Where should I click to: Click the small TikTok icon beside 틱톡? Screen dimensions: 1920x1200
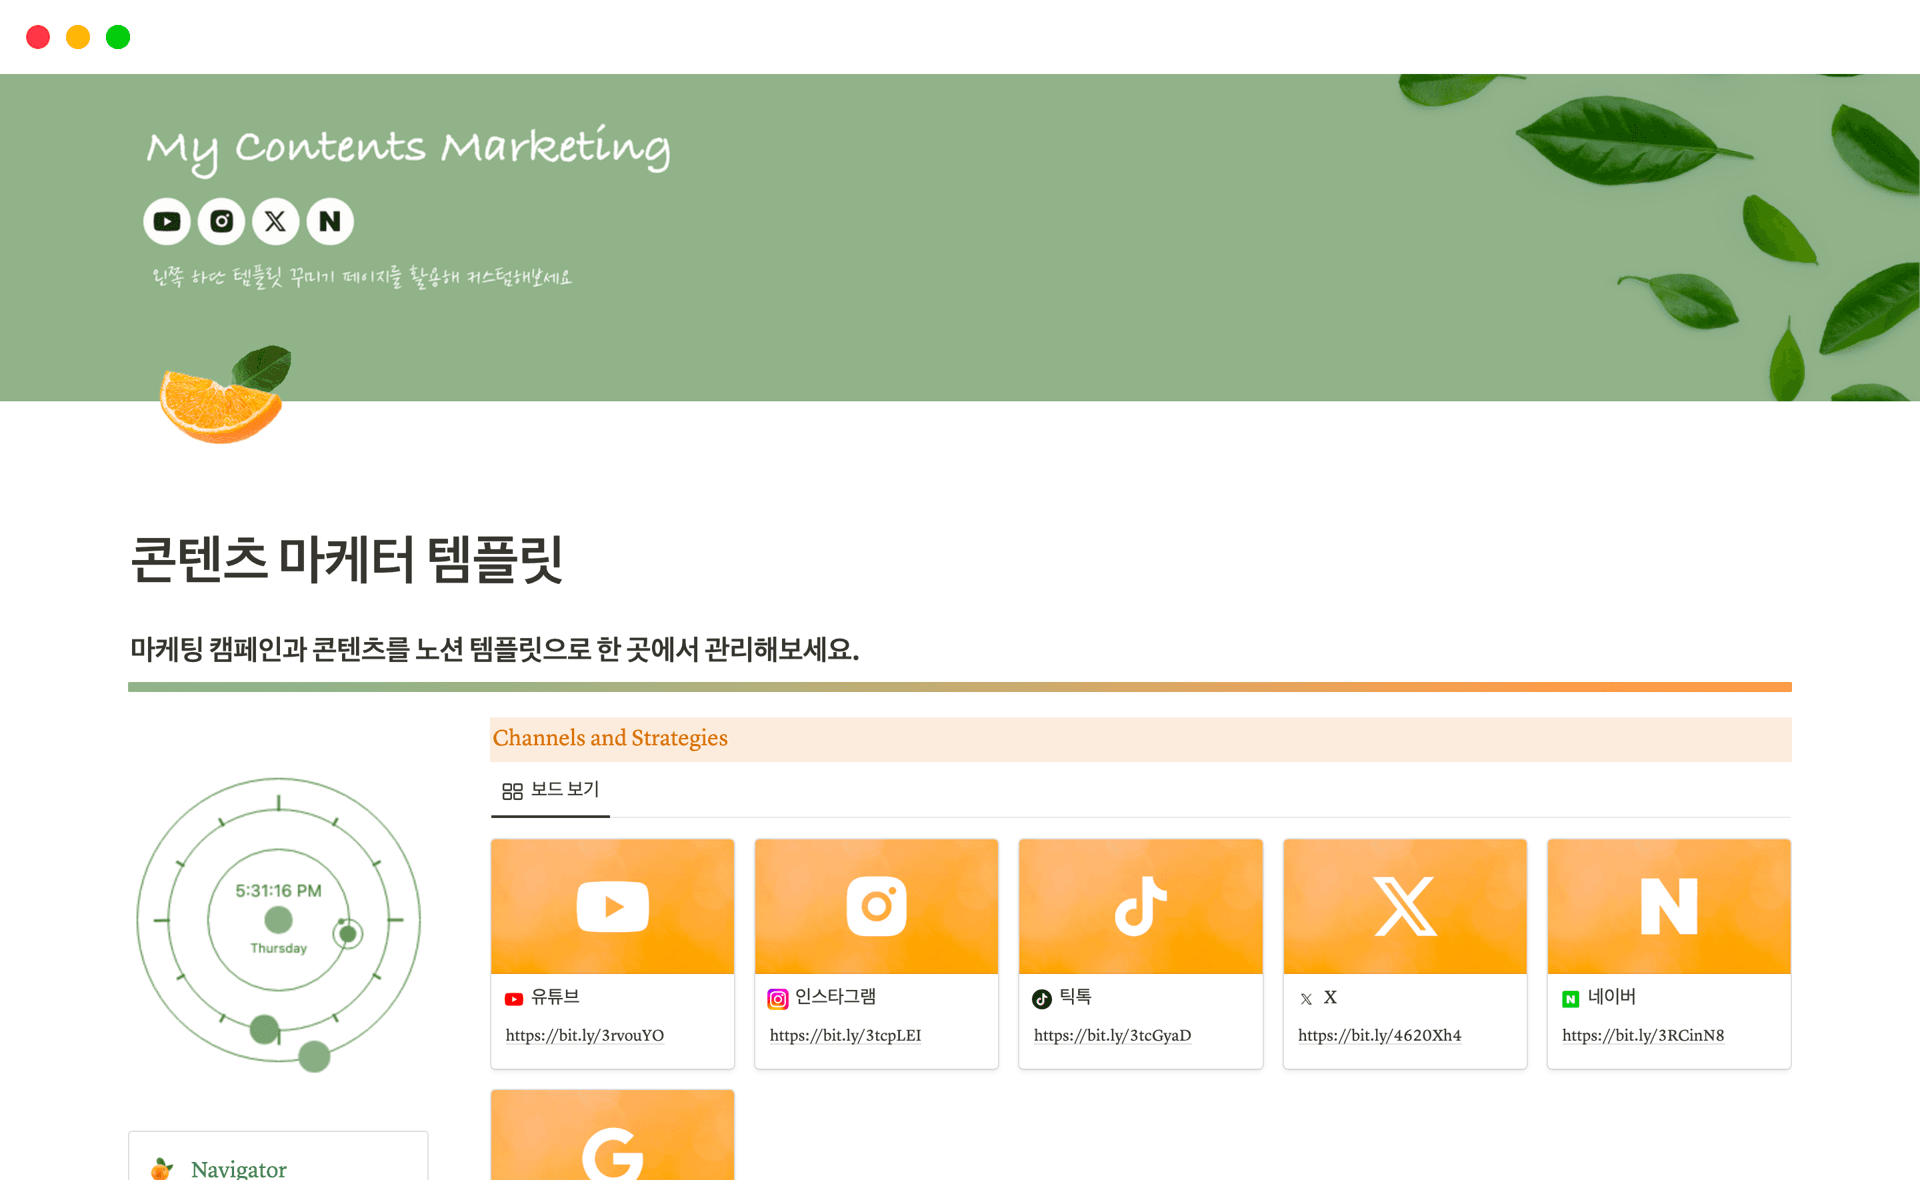(1042, 998)
